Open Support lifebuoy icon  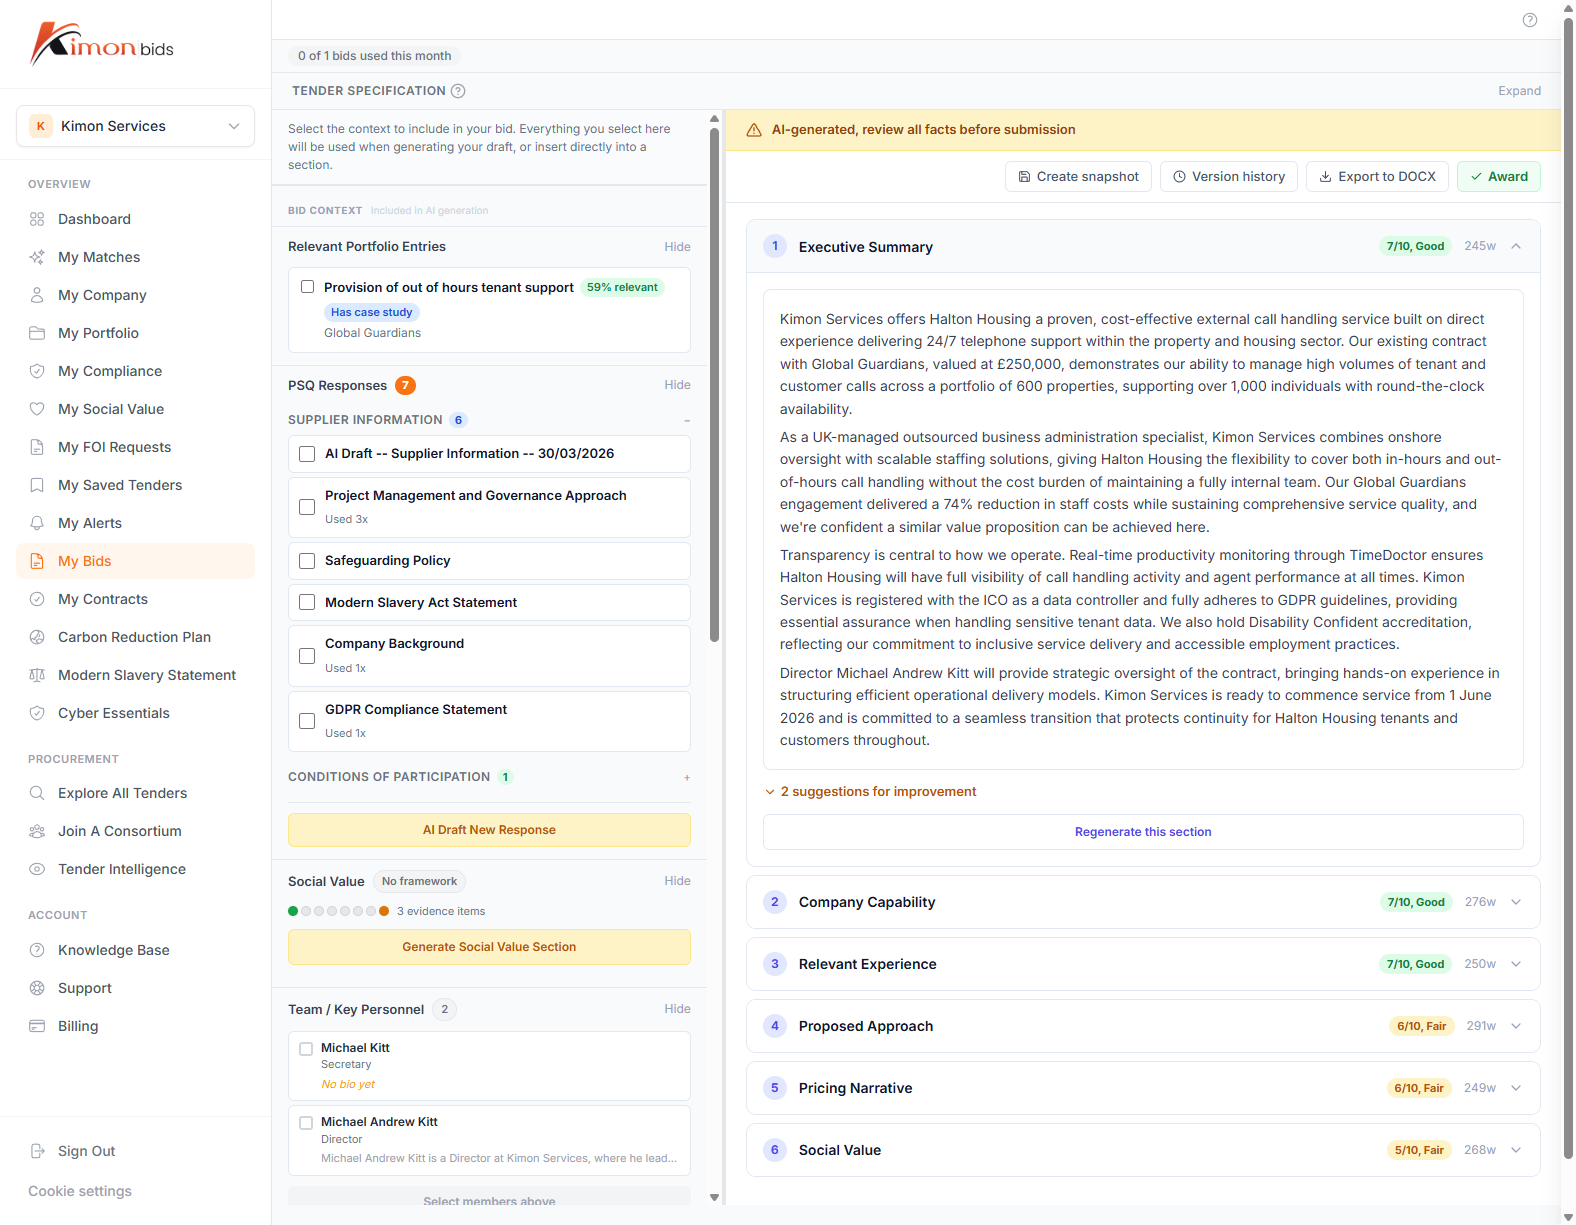37,988
